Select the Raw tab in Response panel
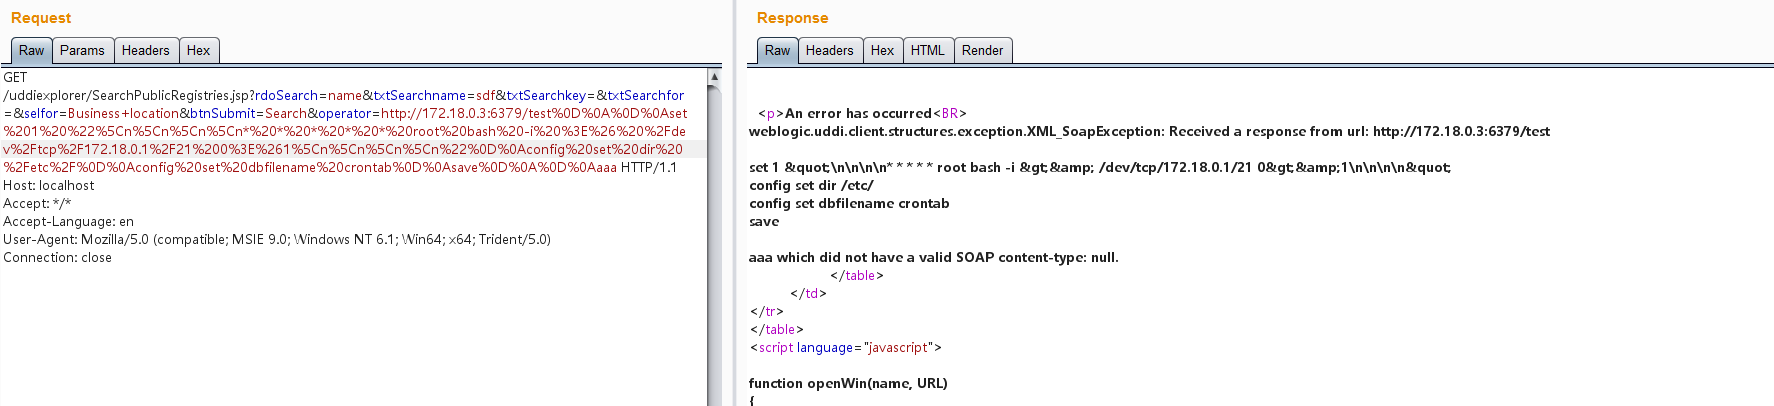The width and height of the screenshot is (1774, 406). (778, 51)
